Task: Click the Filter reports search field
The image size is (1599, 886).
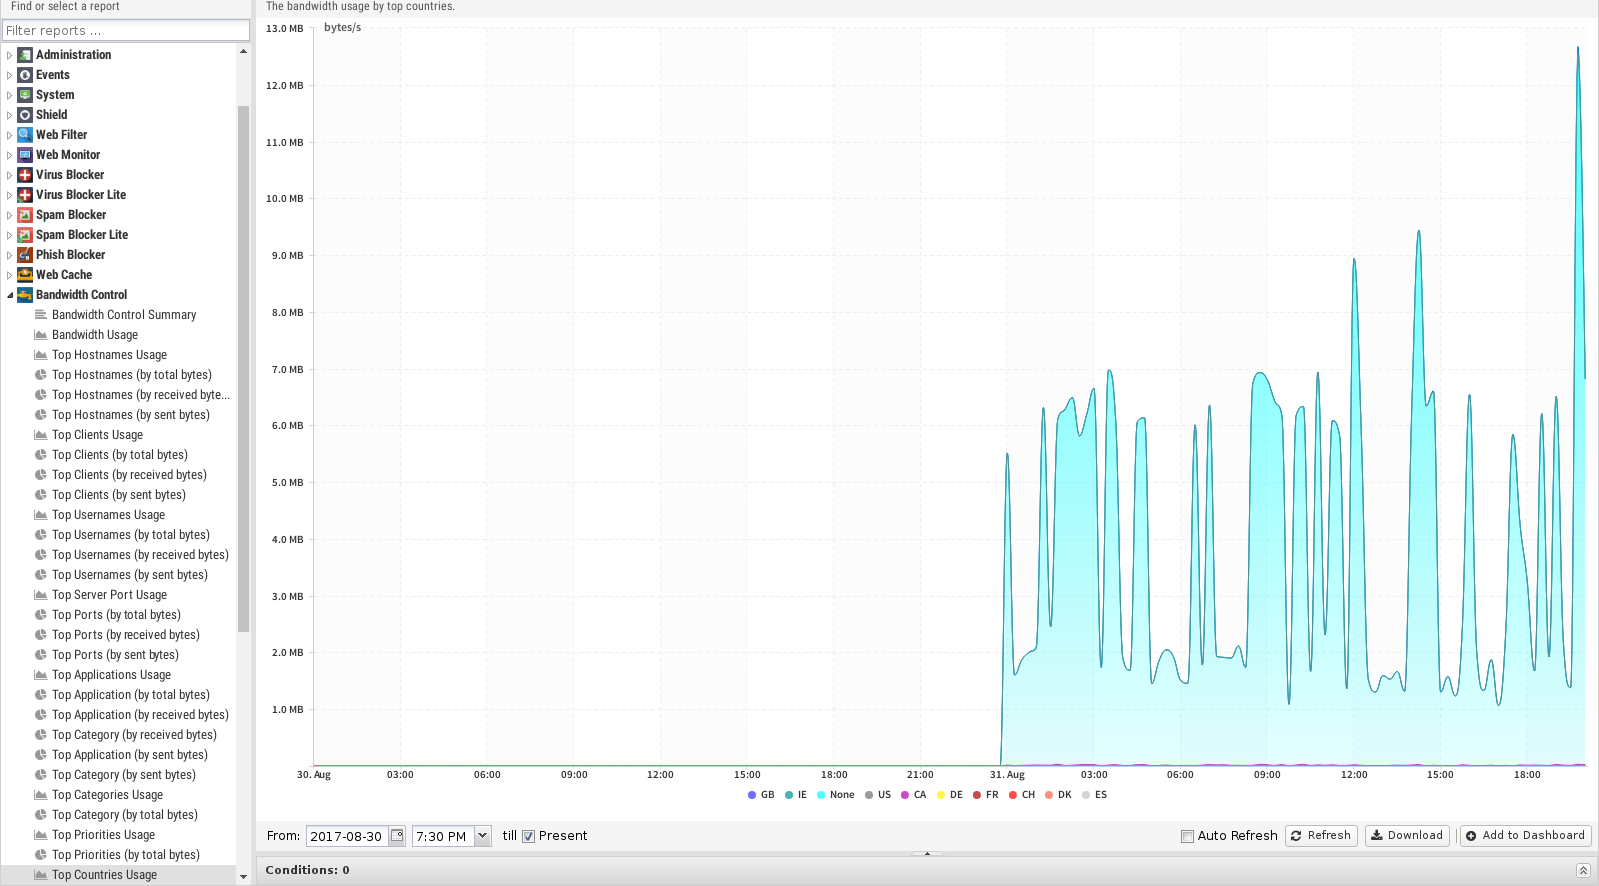Action: coord(126,30)
